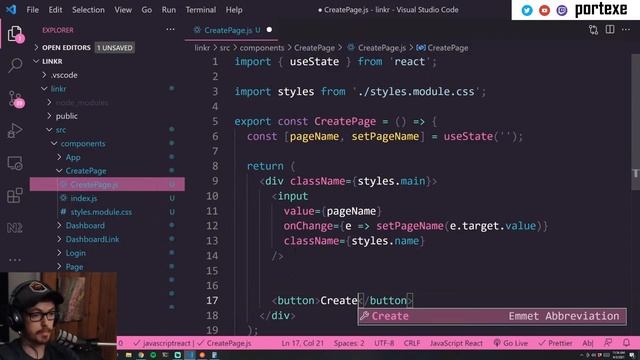This screenshot has height=360, width=640.
Task: Change end of line sequence CRLF
Action: tap(412, 343)
